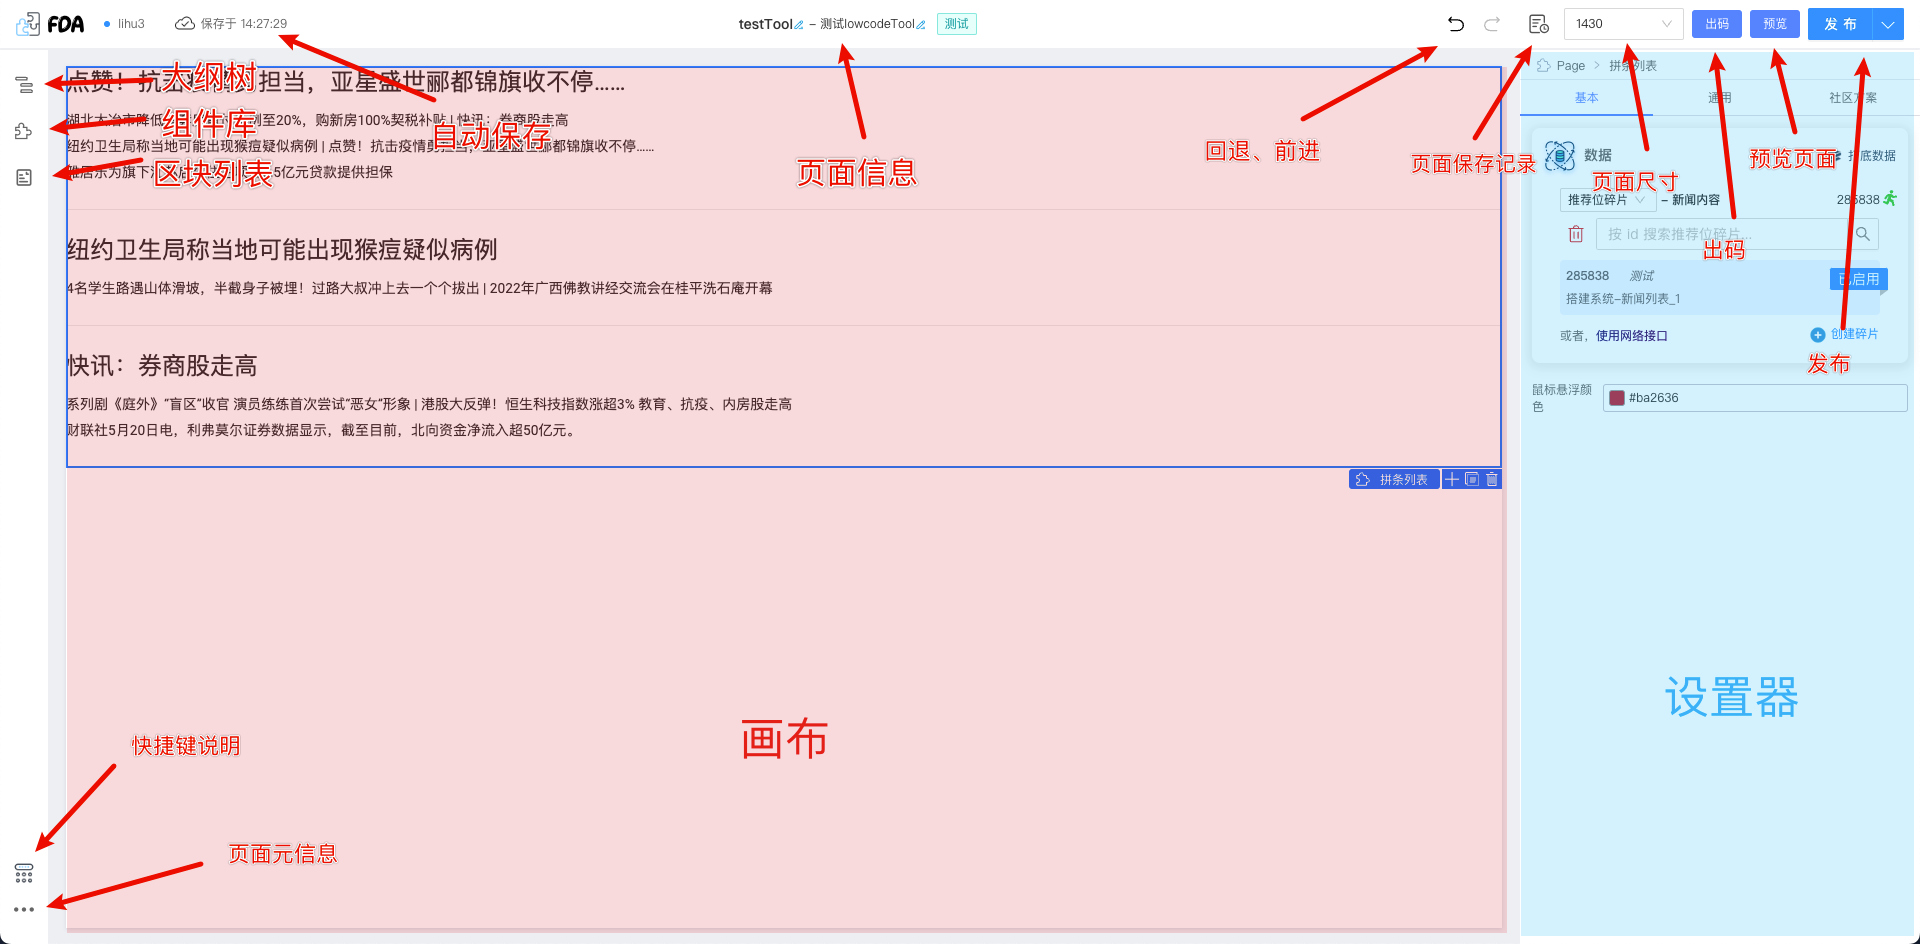Viewport: 1920px width, 944px height.
Task: Open the component library puzzle icon
Action: (24, 131)
